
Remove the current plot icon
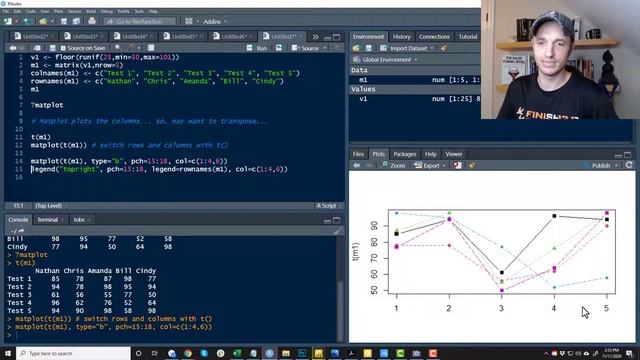click(458, 165)
